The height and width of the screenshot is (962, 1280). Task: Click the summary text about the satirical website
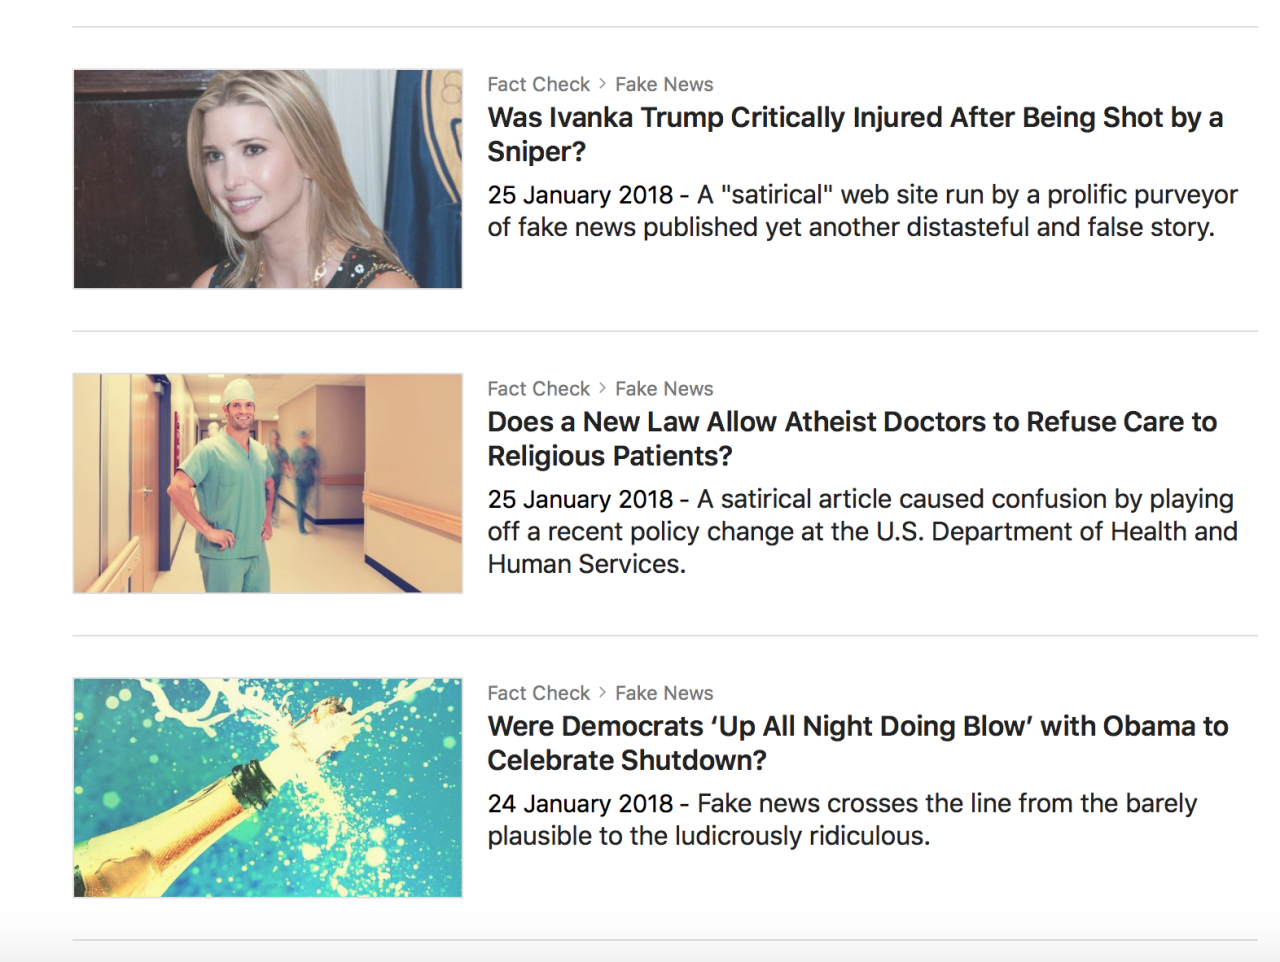pos(860,211)
